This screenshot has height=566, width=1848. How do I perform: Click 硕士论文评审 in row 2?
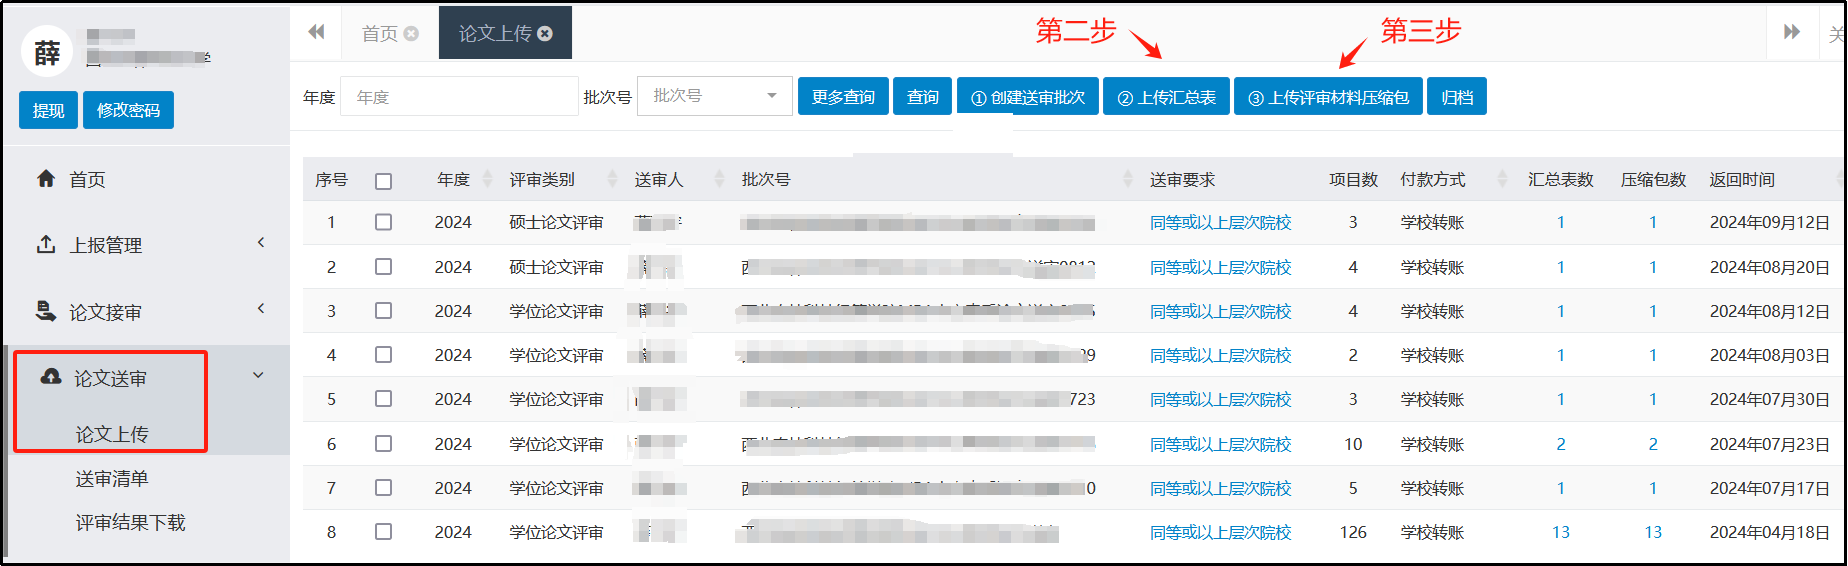point(556,268)
